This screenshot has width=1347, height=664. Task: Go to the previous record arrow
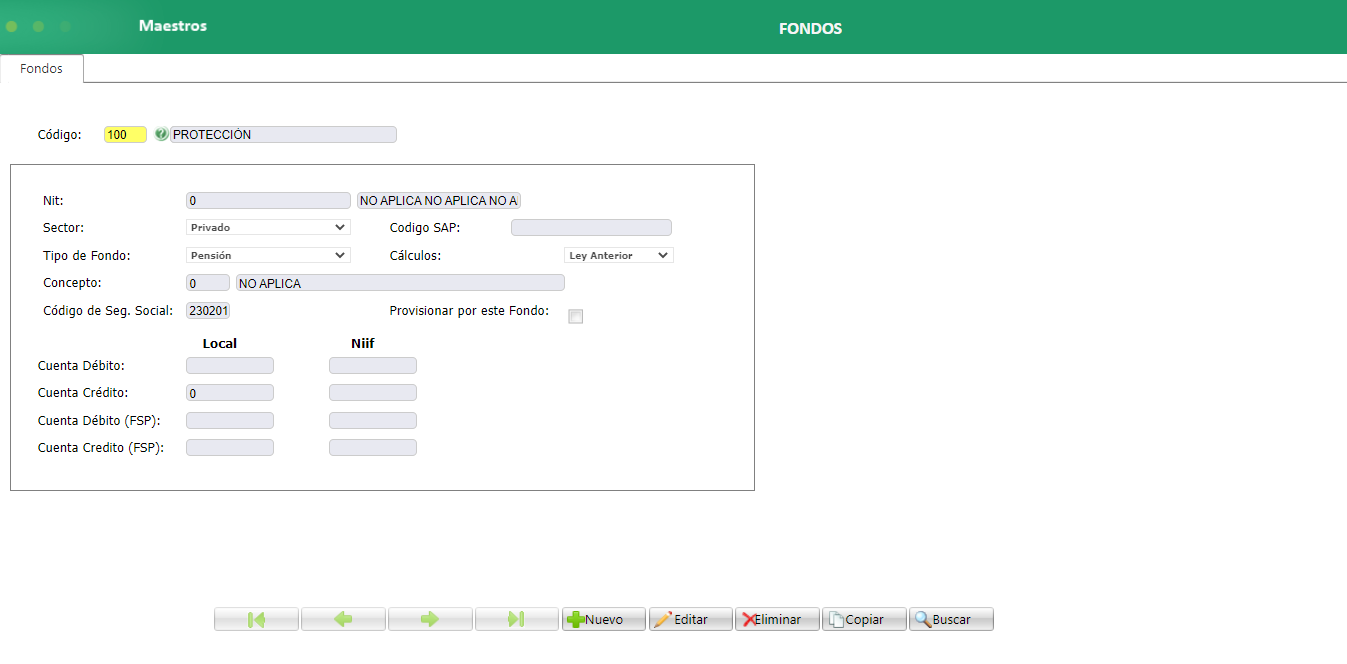pyautogui.click(x=343, y=619)
